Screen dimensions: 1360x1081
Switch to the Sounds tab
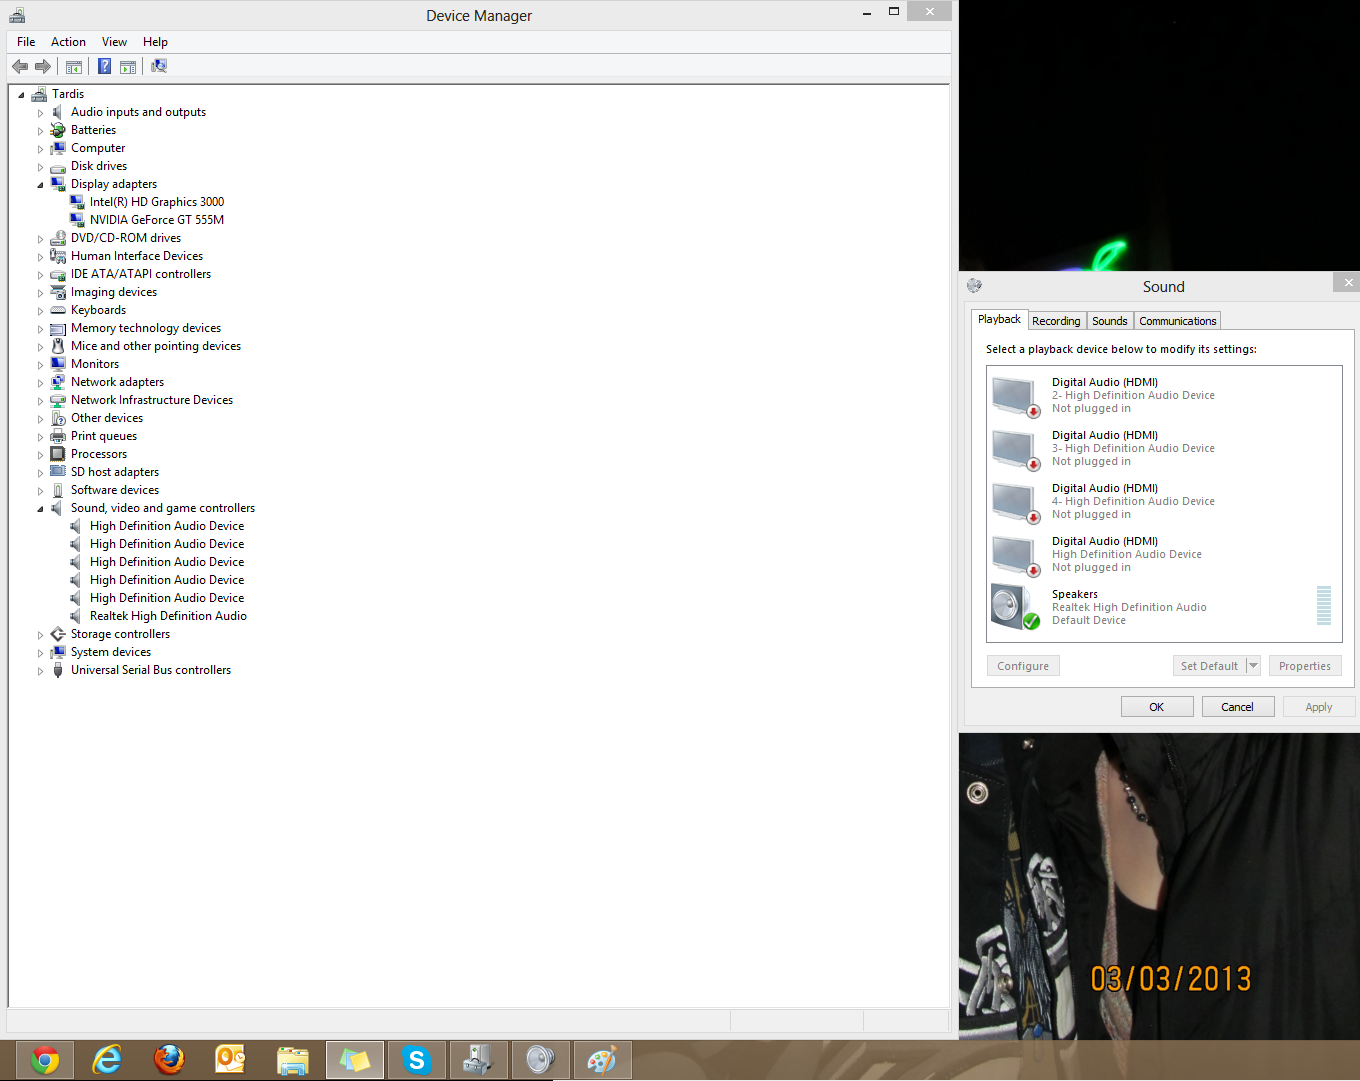[1110, 321]
